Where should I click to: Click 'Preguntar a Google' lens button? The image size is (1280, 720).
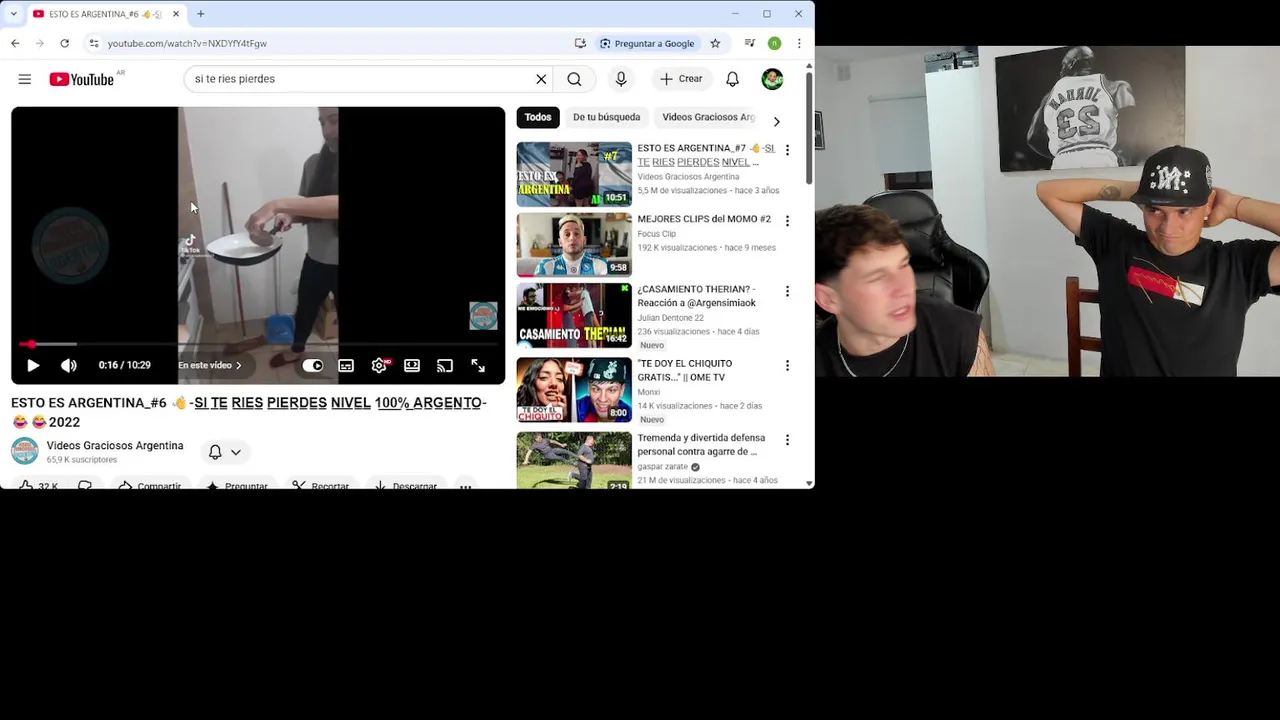pyautogui.click(x=647, y=43)
